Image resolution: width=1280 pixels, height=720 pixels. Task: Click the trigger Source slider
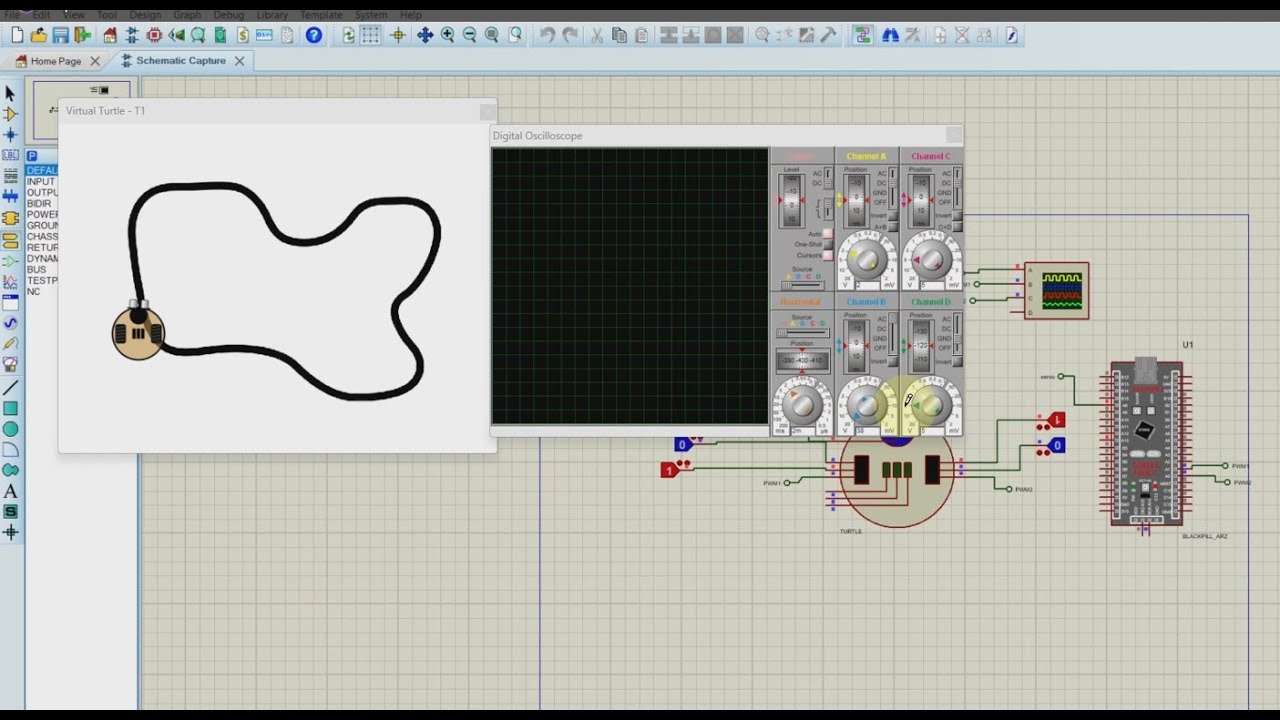pos(803,285)
